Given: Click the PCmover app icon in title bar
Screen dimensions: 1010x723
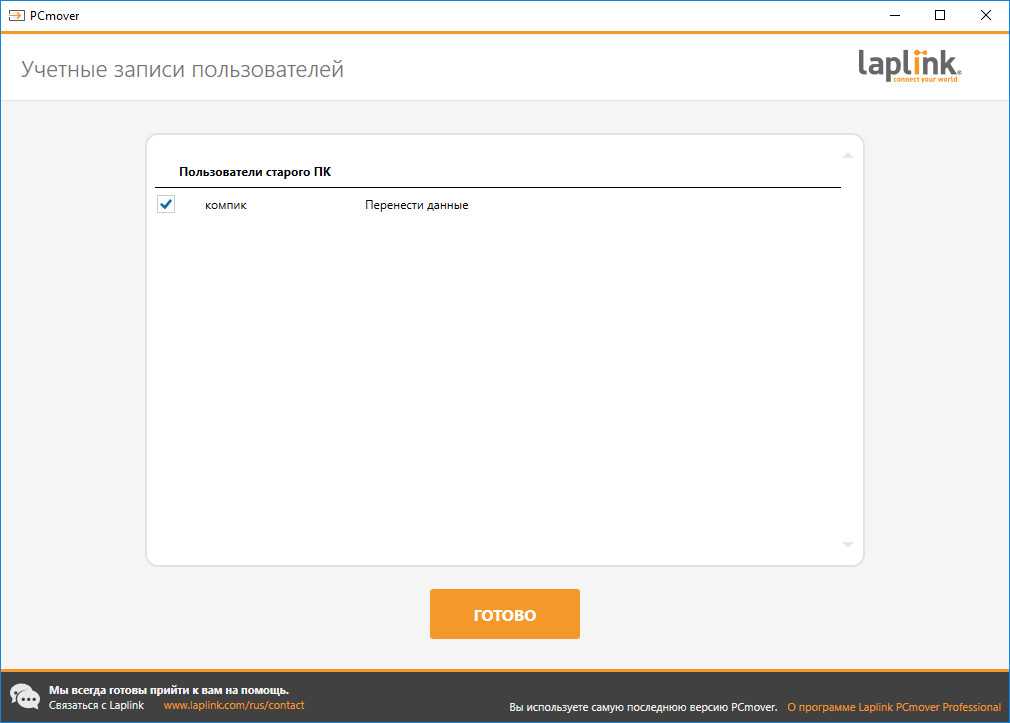Looking at the screenshot, I should (16, 15).
